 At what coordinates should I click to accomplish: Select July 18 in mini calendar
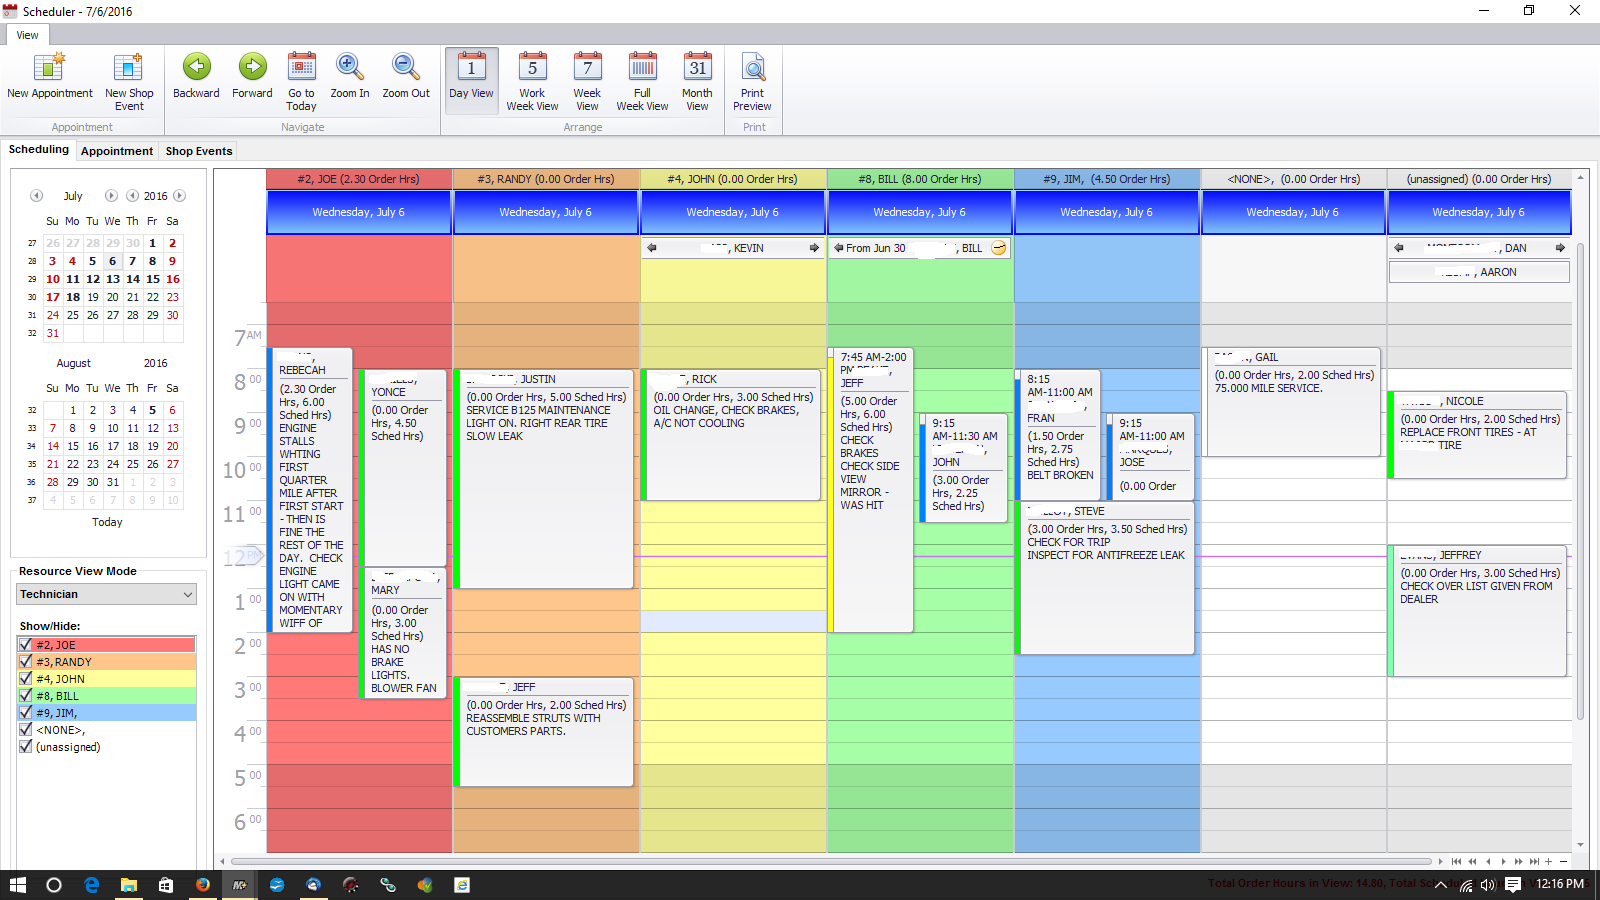click(x=73, y=297)
